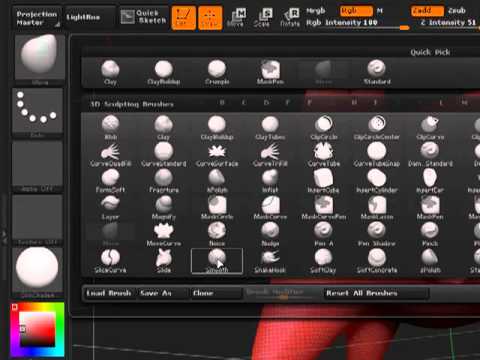Toggle the Zadd button
This screenshot has width=480, height=360.
coord(427,11)
